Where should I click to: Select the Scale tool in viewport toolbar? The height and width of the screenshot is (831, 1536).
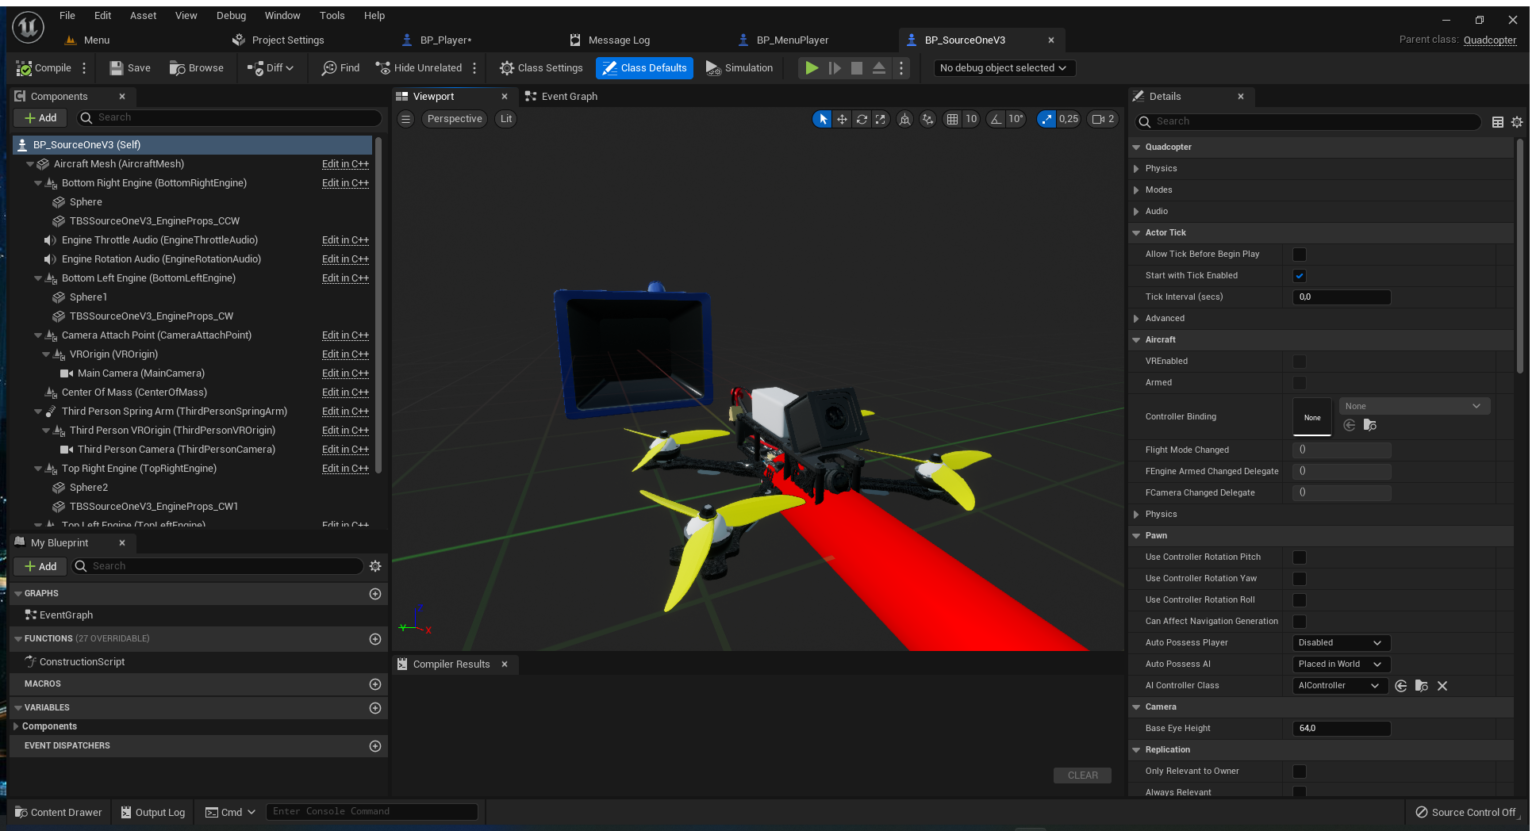pyautogui.click(x=881, y=118)
